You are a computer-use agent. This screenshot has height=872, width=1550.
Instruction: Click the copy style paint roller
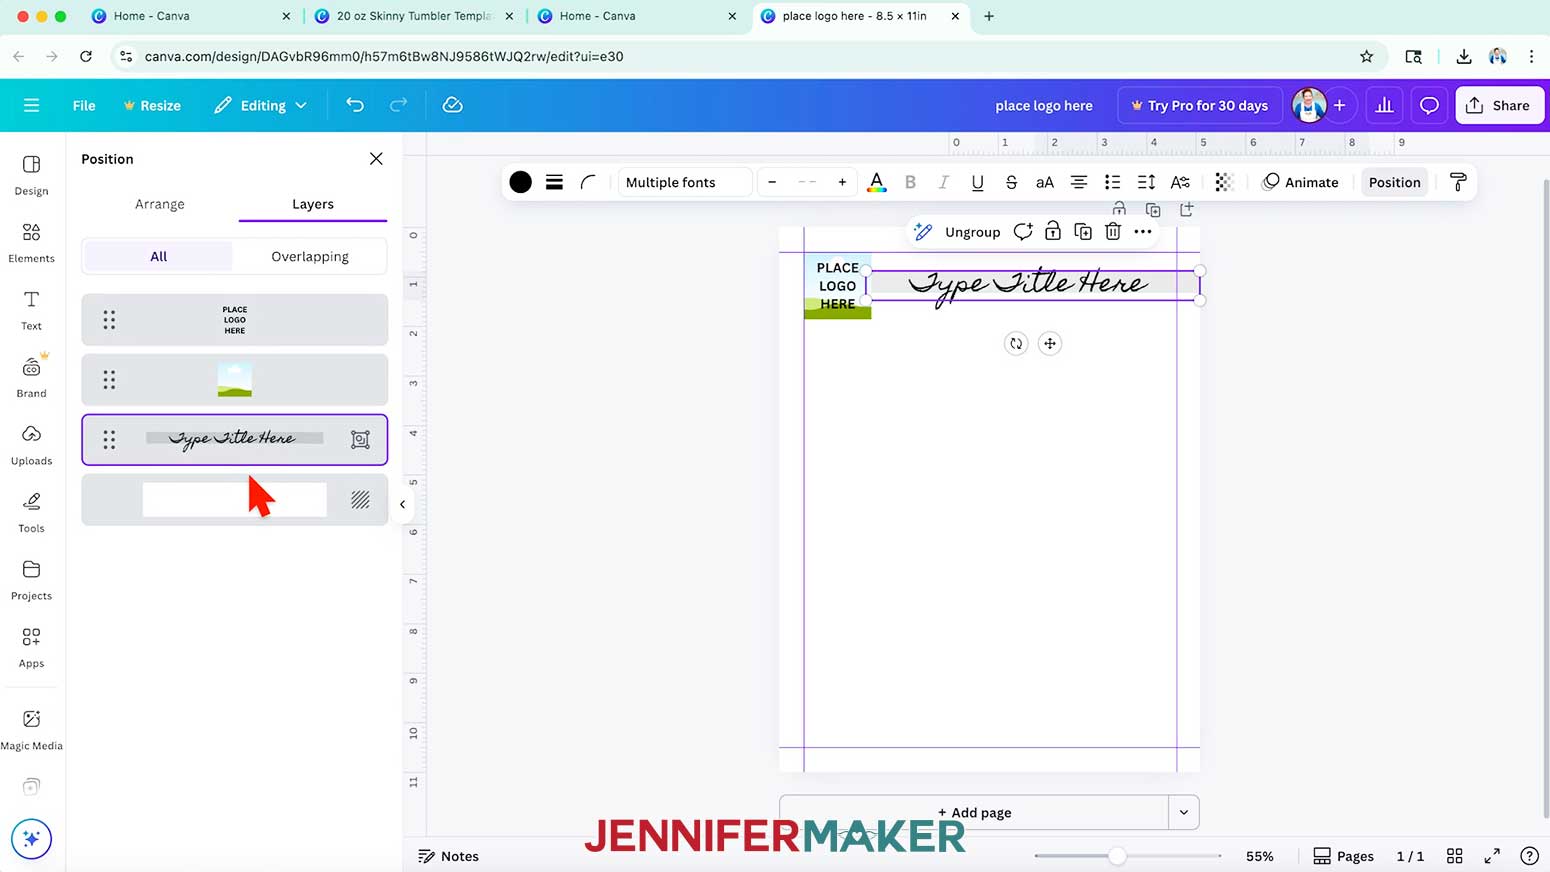point(1458,182)
